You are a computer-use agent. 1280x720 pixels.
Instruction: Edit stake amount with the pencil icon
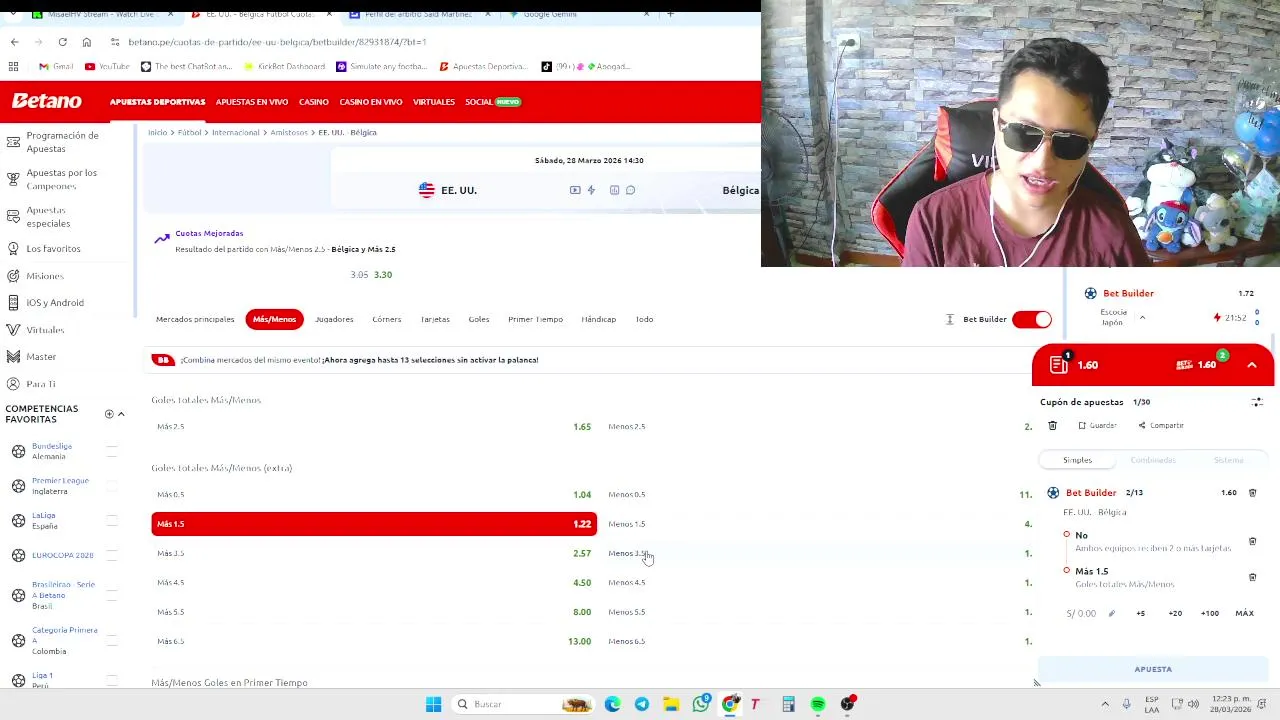click(x=1111, y=613)
